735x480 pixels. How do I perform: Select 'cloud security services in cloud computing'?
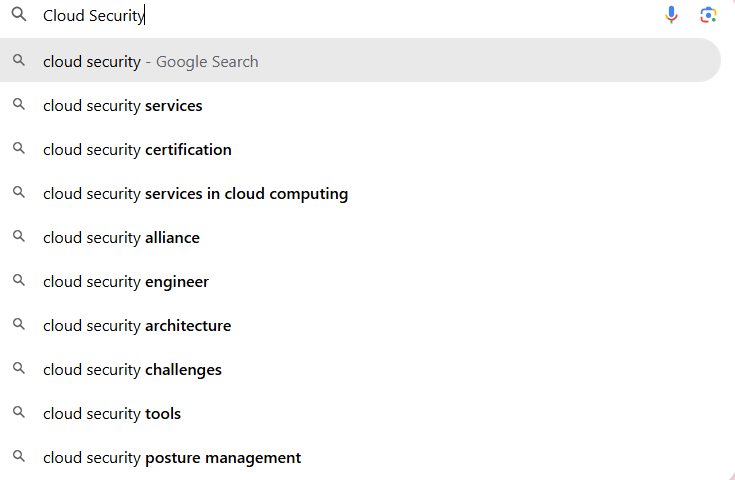pos(360,194)
